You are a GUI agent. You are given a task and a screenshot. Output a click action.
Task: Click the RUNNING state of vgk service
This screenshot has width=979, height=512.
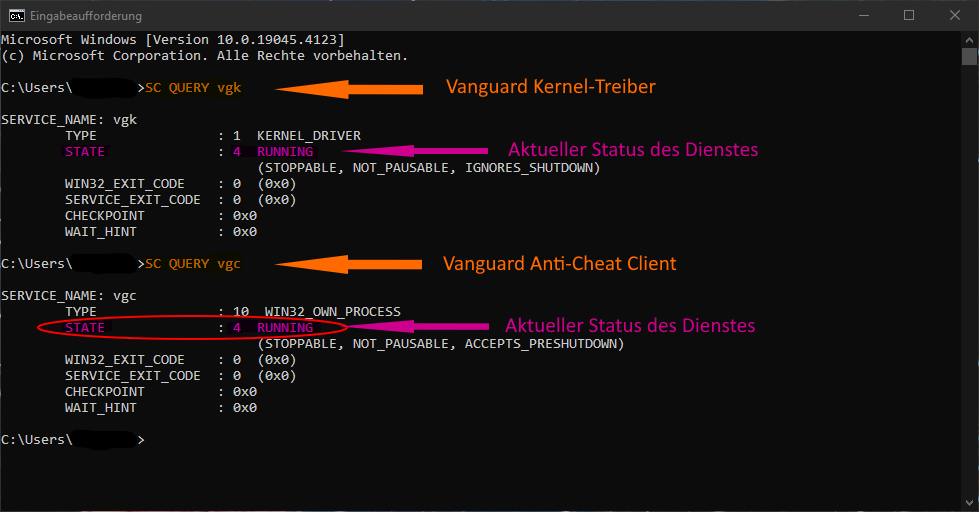click(285, 152)
